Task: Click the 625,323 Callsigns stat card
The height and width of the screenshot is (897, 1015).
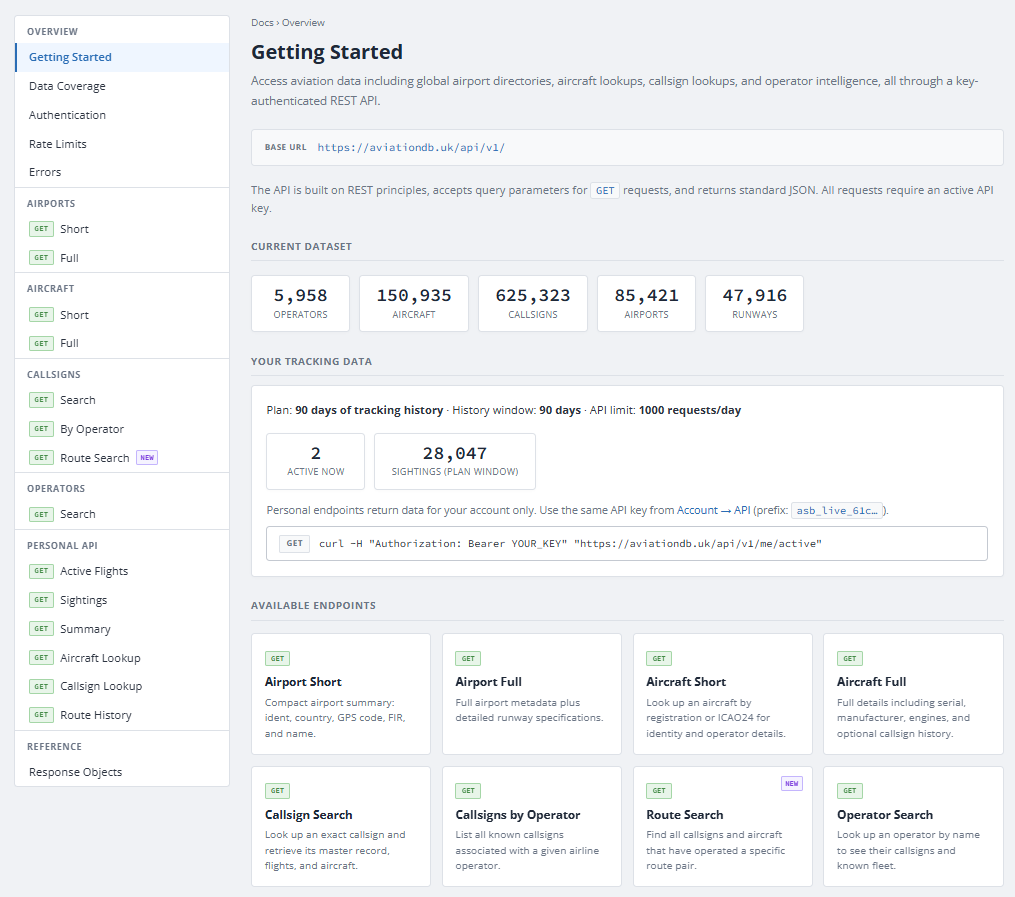Action: pos(533,304)
